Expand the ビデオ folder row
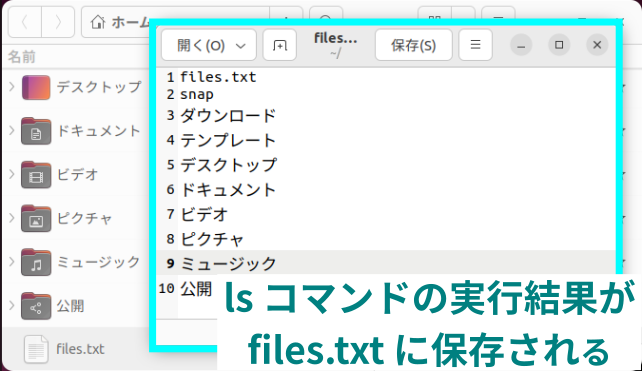The width and height of the screenshot is (642, 371). (x=12, y=174)
